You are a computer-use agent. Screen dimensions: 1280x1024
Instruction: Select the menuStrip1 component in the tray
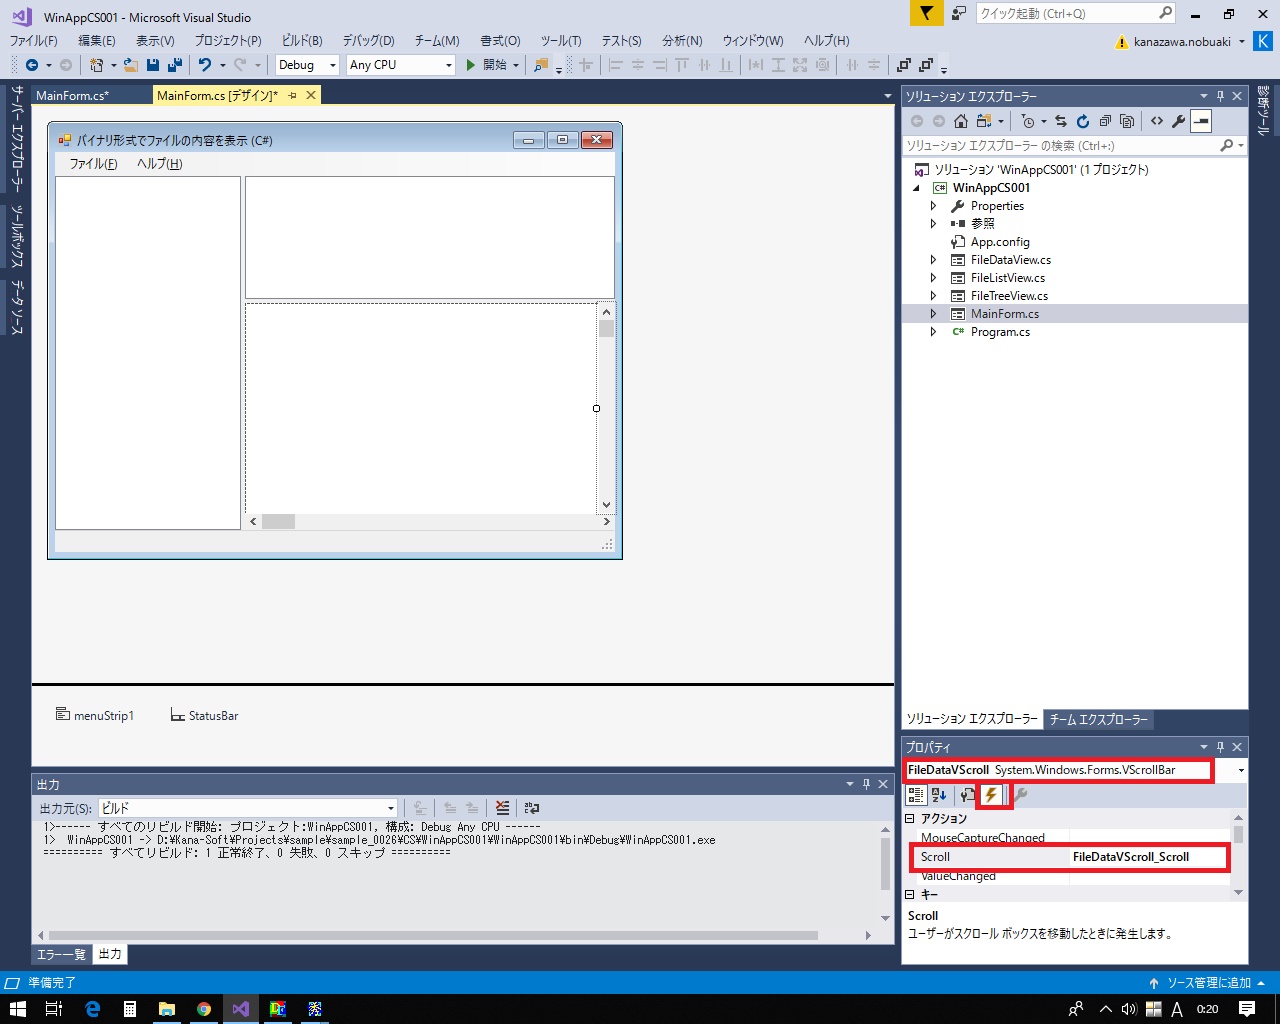click(94, 716)
